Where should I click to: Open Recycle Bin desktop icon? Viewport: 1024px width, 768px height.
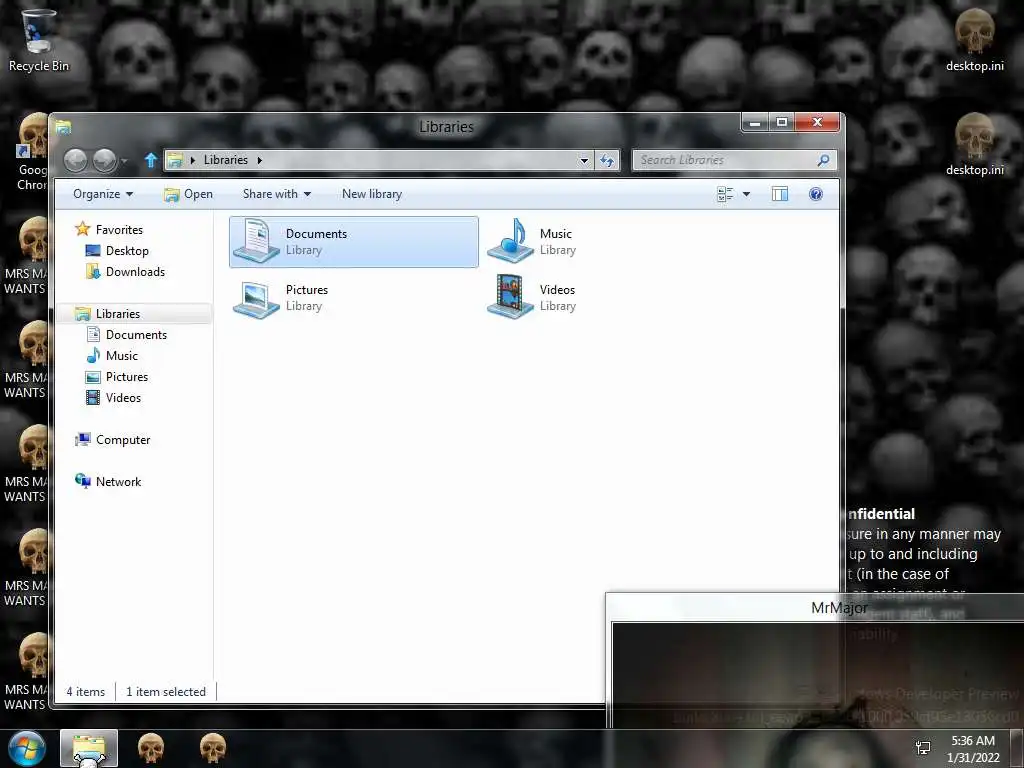[x=39, y=40]
